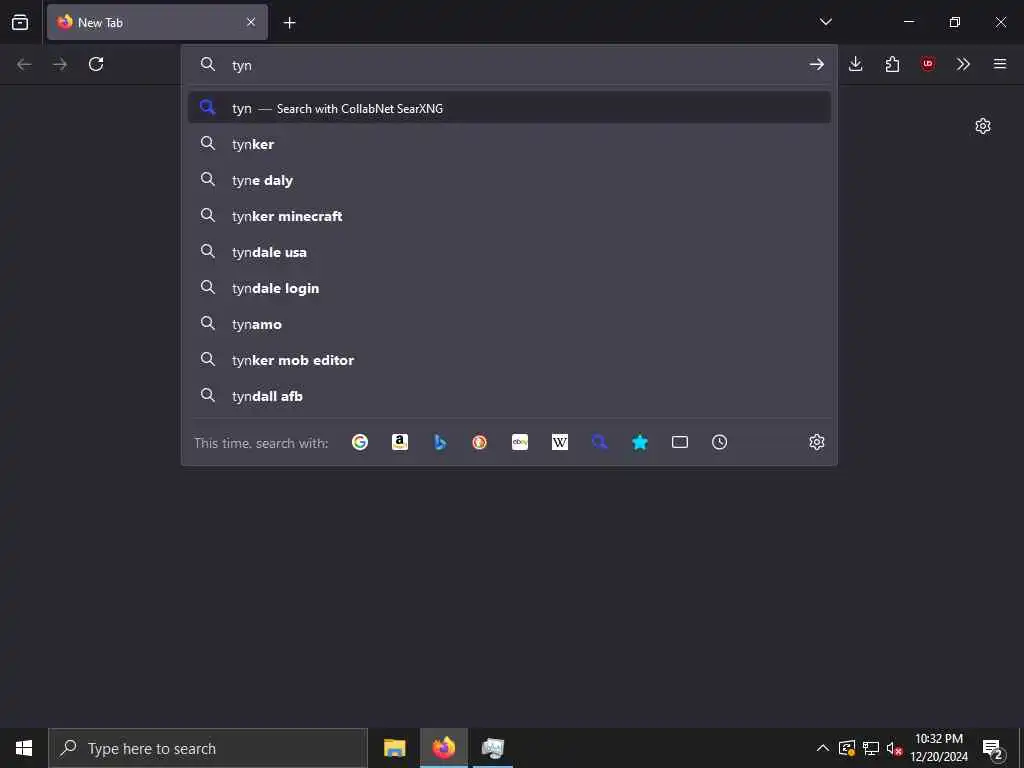
Task: Search open tabs via tab icon
Action: [x=680, y=442]
